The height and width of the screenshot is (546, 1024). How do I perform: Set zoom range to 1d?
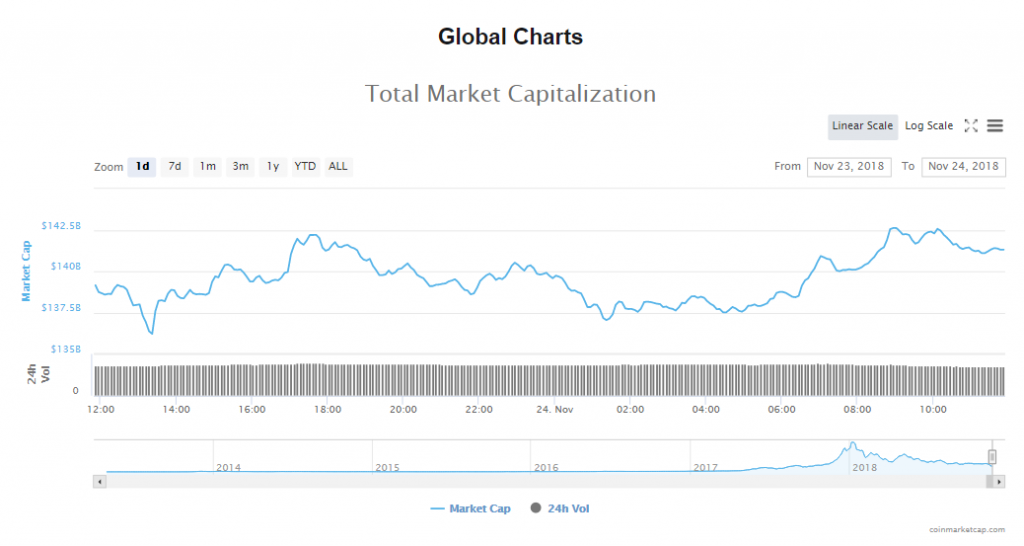(x=142, y=166)
